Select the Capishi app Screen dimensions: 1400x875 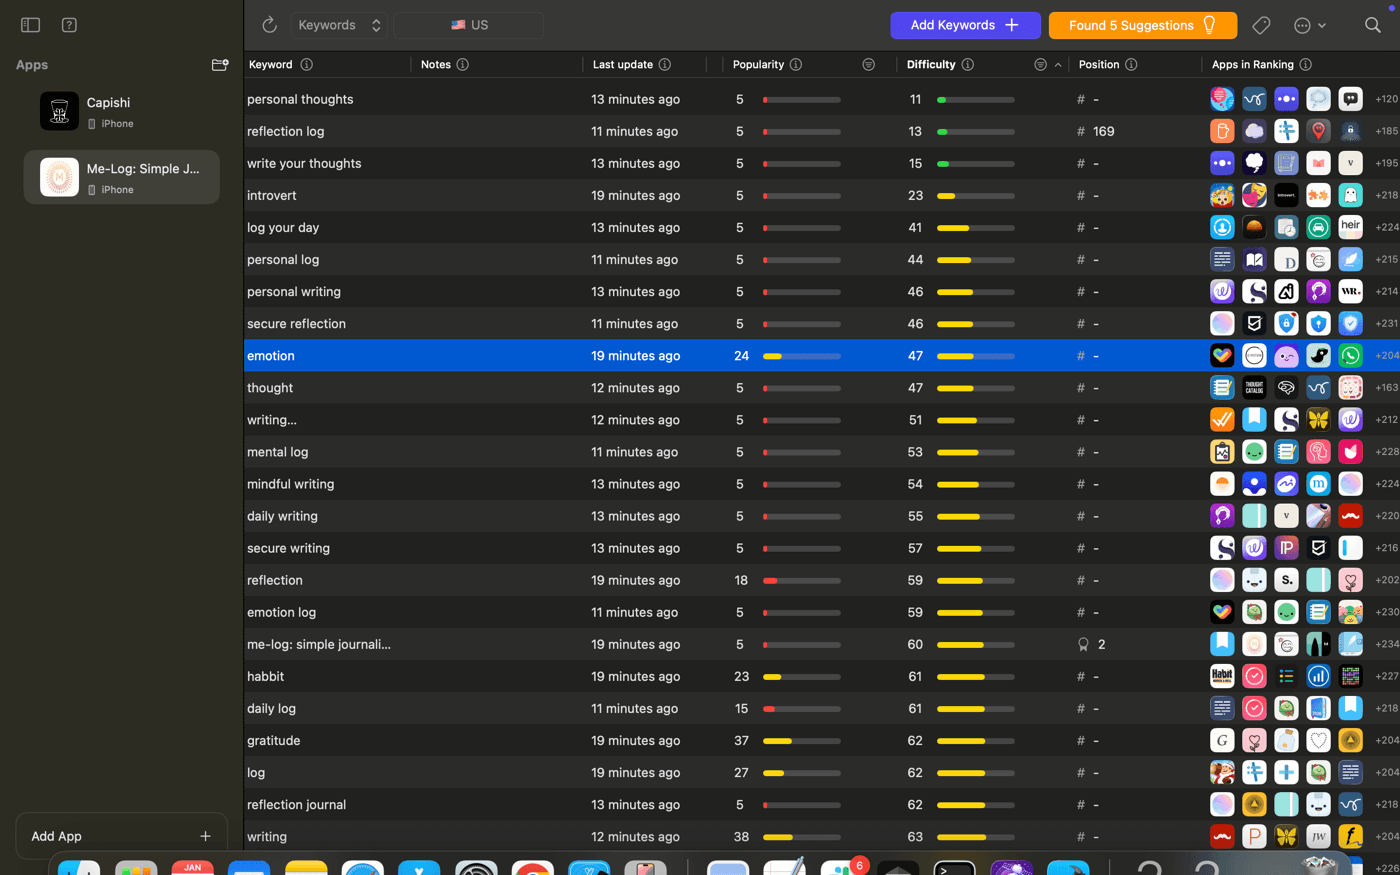click(x=120, y=110)
